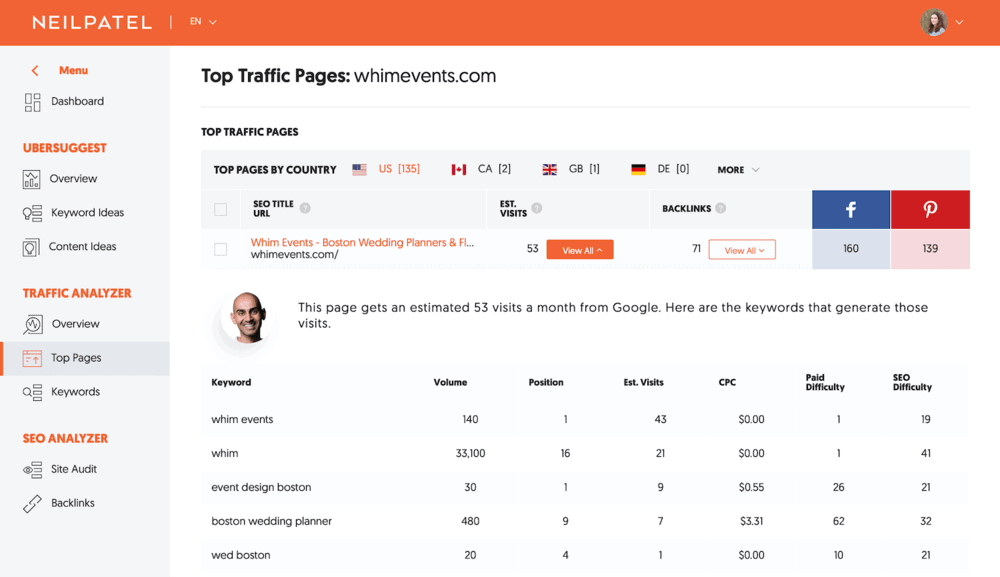Click the Site Audit icon
The width and height of the screenshot is (1000, 577).
click(32, 470)
